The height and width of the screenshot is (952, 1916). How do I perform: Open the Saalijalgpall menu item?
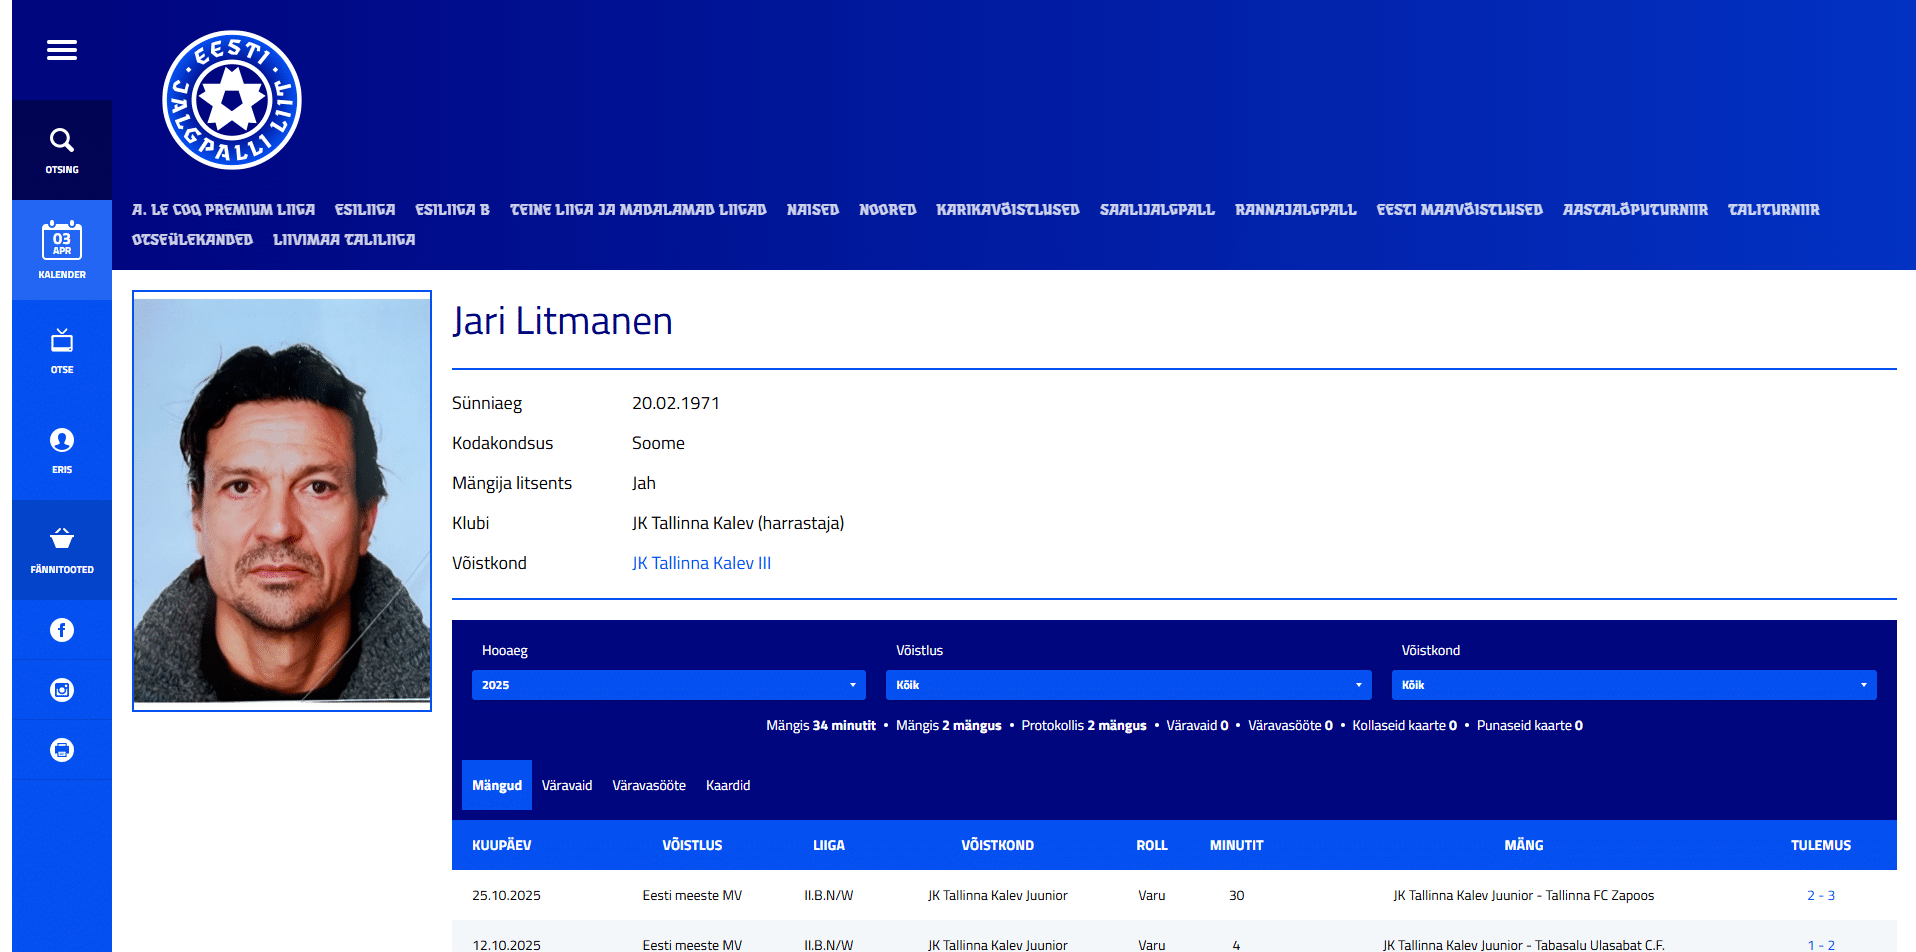coord(1158,210)
